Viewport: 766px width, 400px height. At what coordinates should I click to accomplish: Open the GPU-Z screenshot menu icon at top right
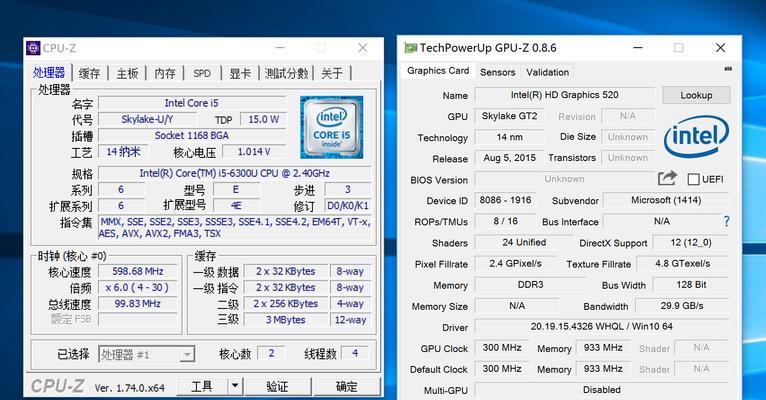(x=728, y=69)
